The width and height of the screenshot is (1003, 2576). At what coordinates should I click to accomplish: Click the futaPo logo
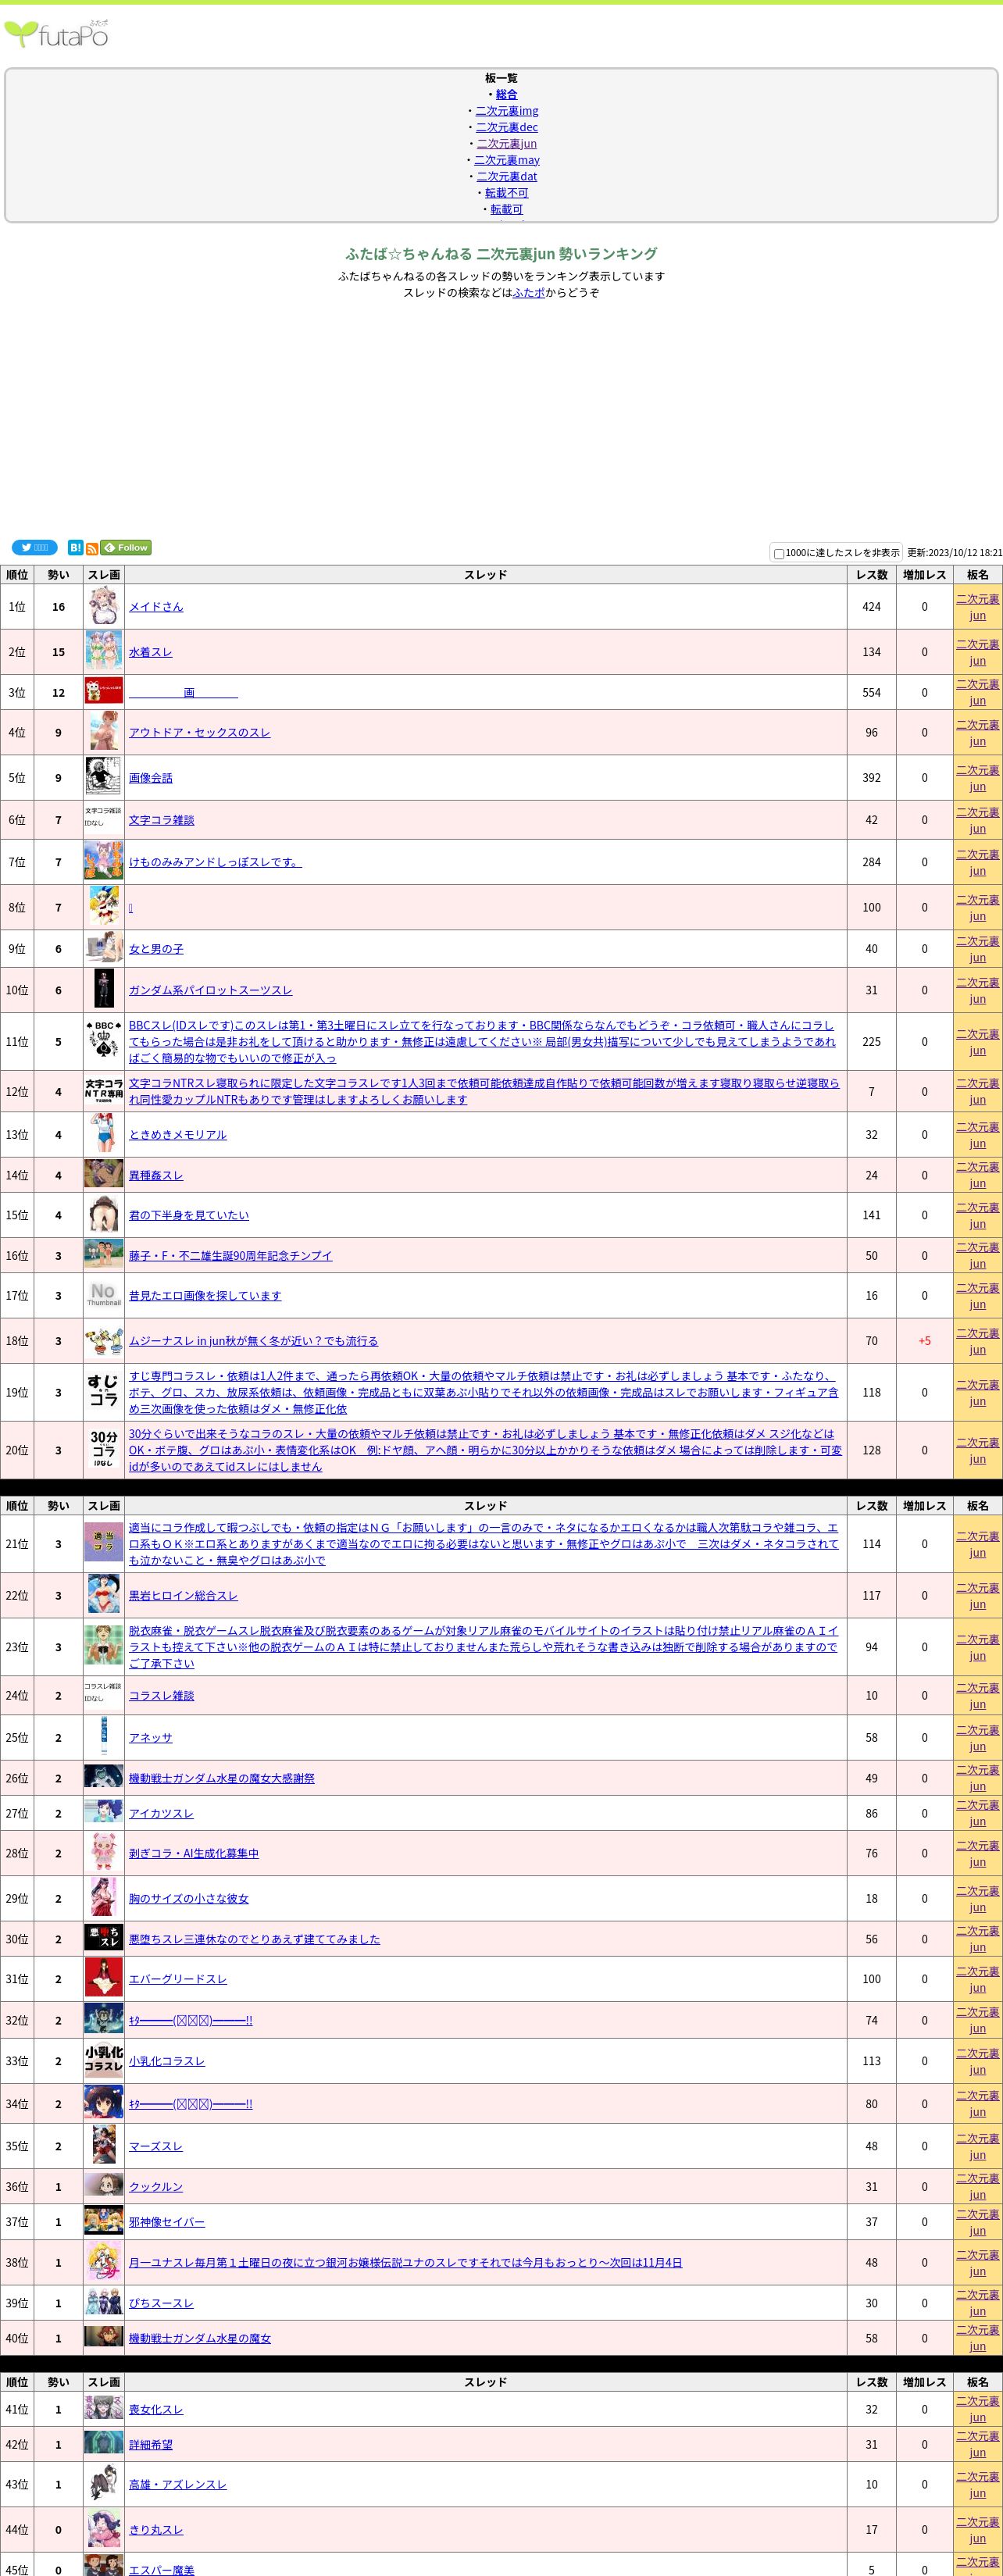[x=57, y=35]
